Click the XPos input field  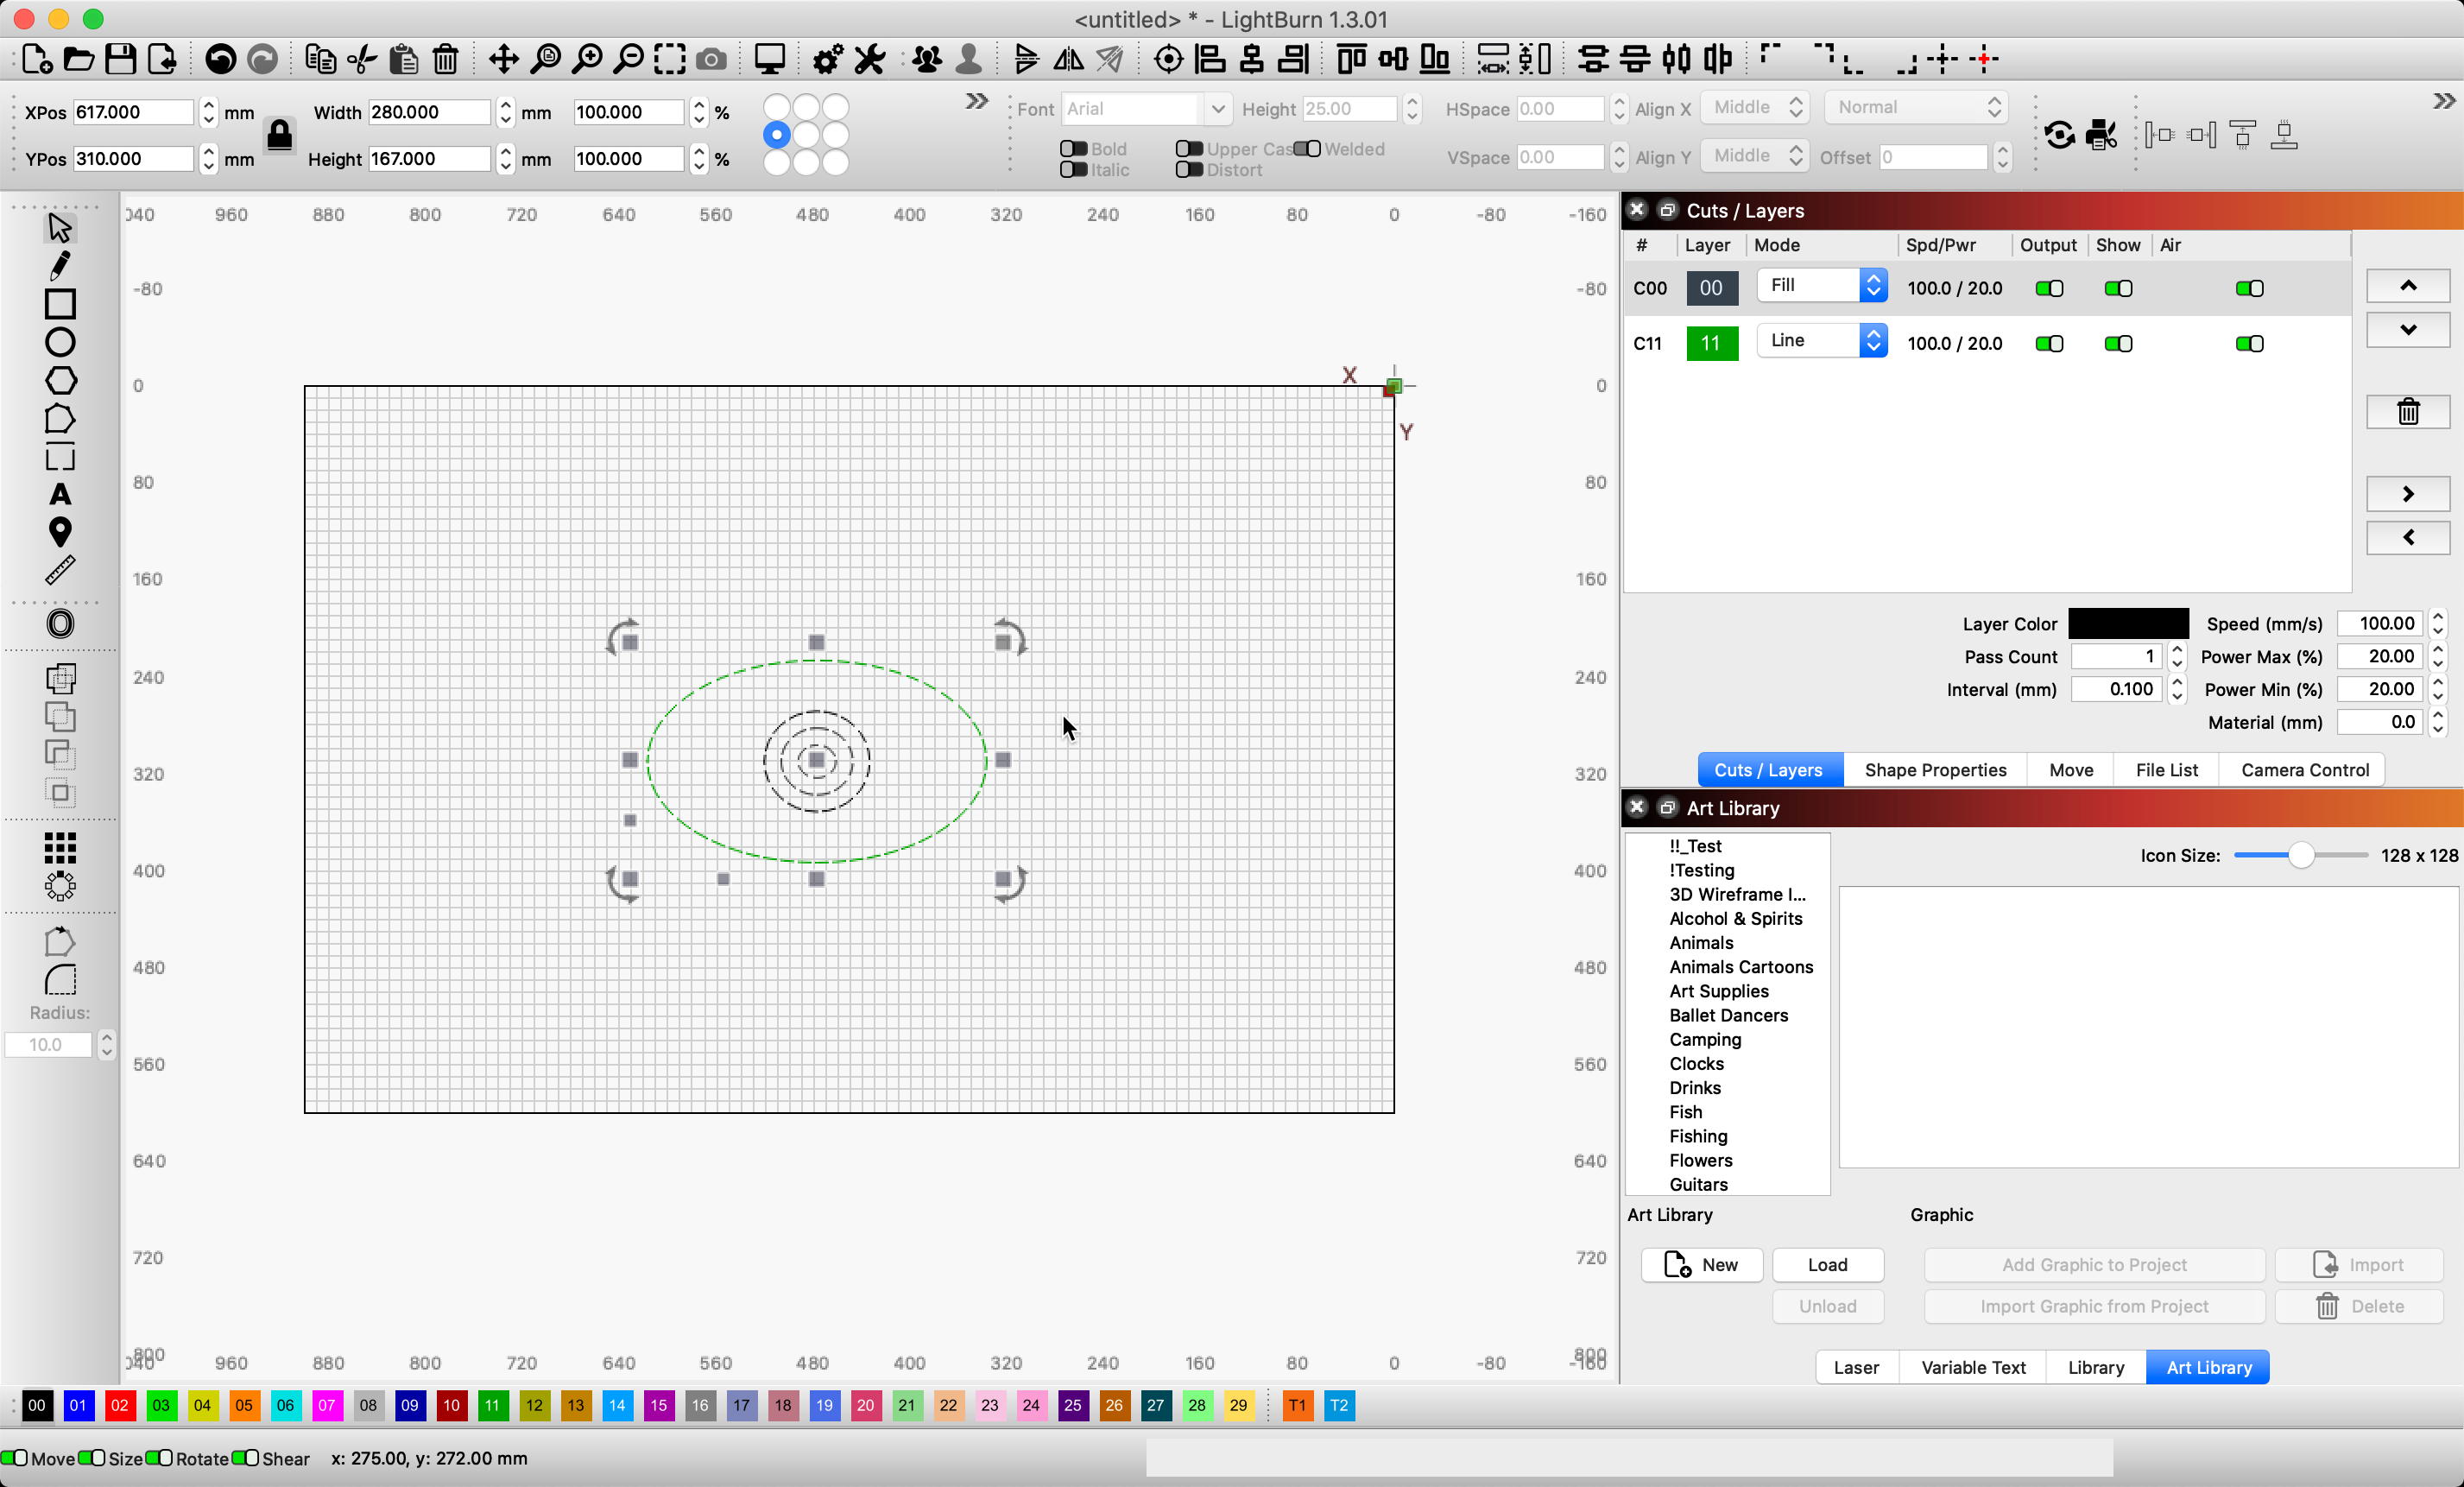pos(133,112)
